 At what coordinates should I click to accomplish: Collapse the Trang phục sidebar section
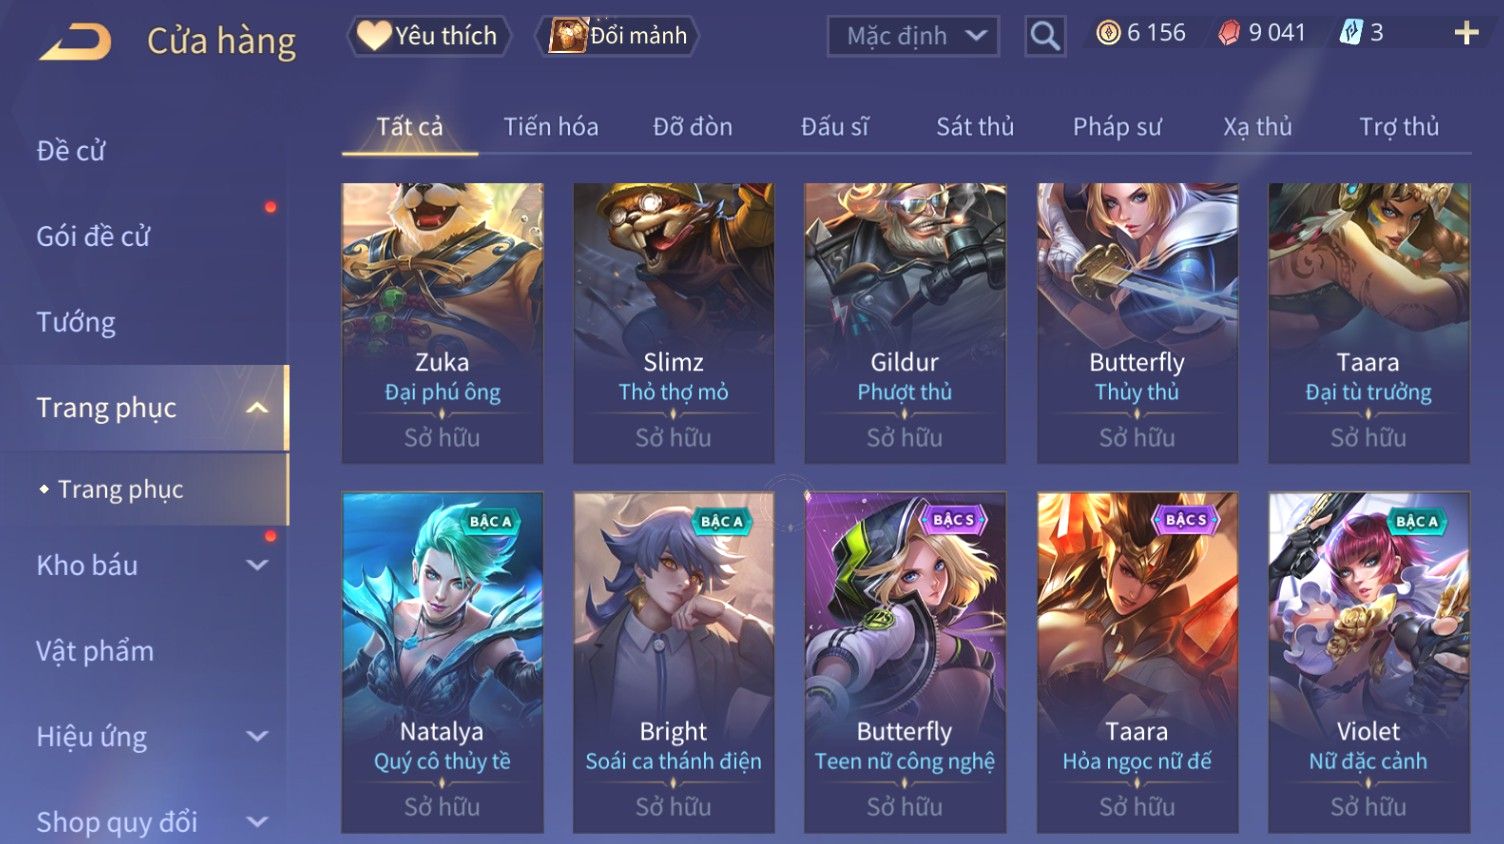pos(257,408)
